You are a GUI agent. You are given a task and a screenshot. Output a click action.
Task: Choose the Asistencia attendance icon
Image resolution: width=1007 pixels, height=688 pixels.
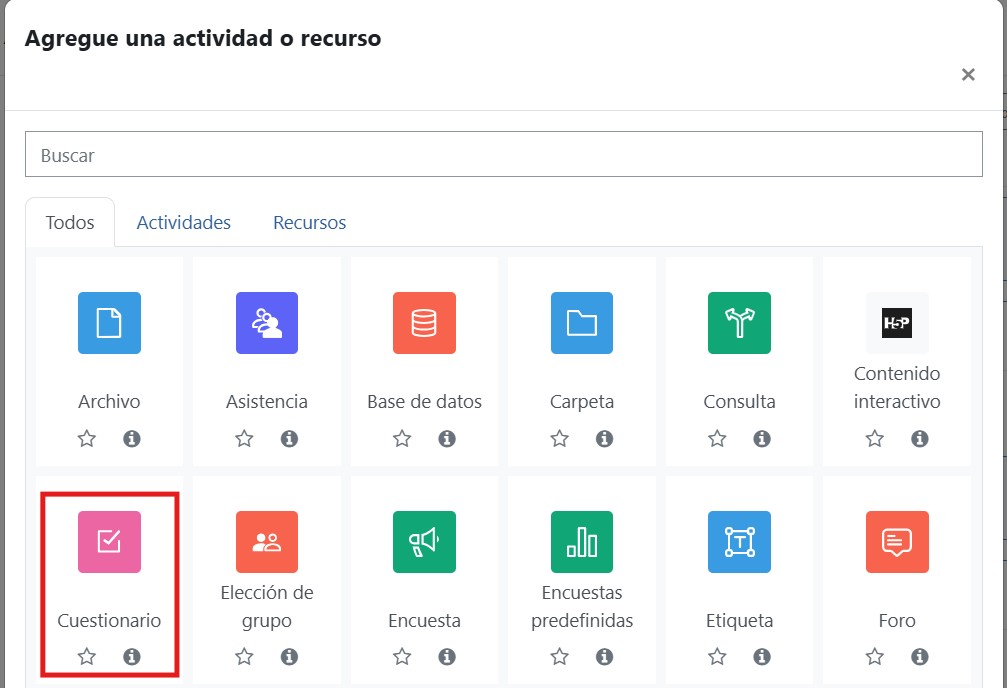267,323
